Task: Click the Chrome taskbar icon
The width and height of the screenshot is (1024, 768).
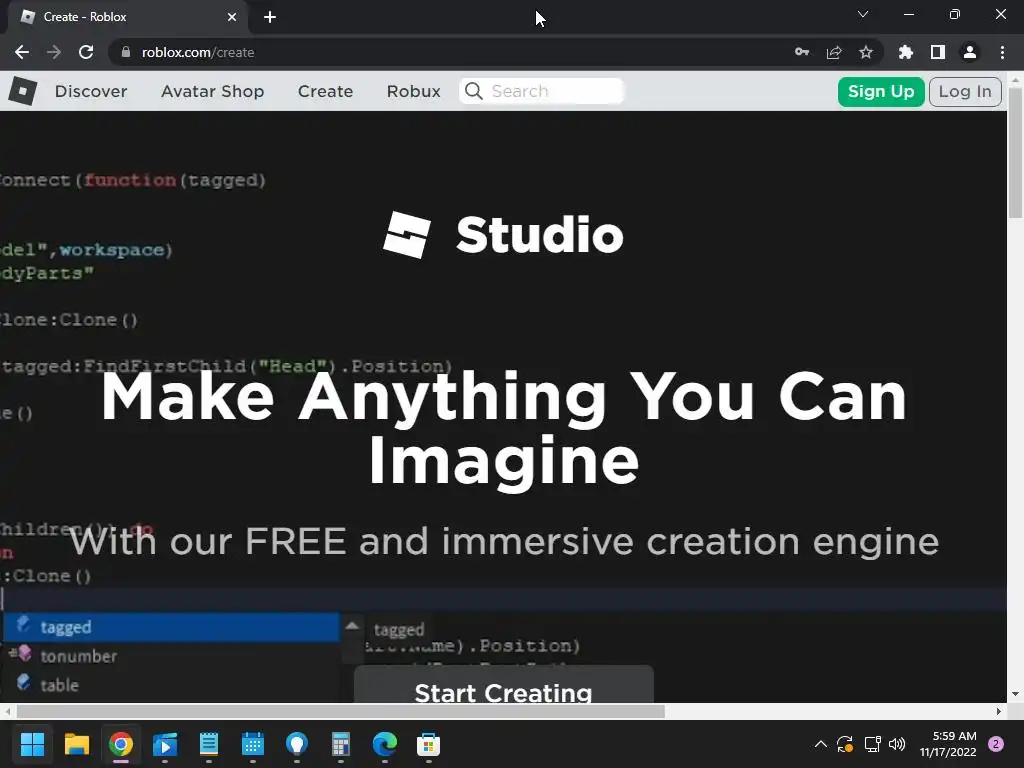Action: 121,744
